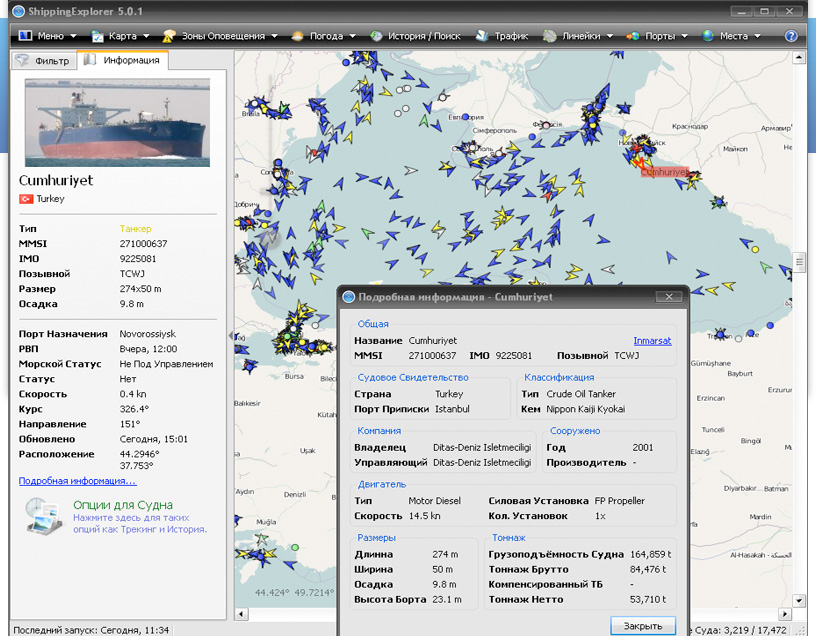Click the Трафик traffic icon
Viewport: 816px width, 636px height.
[481, 36]
